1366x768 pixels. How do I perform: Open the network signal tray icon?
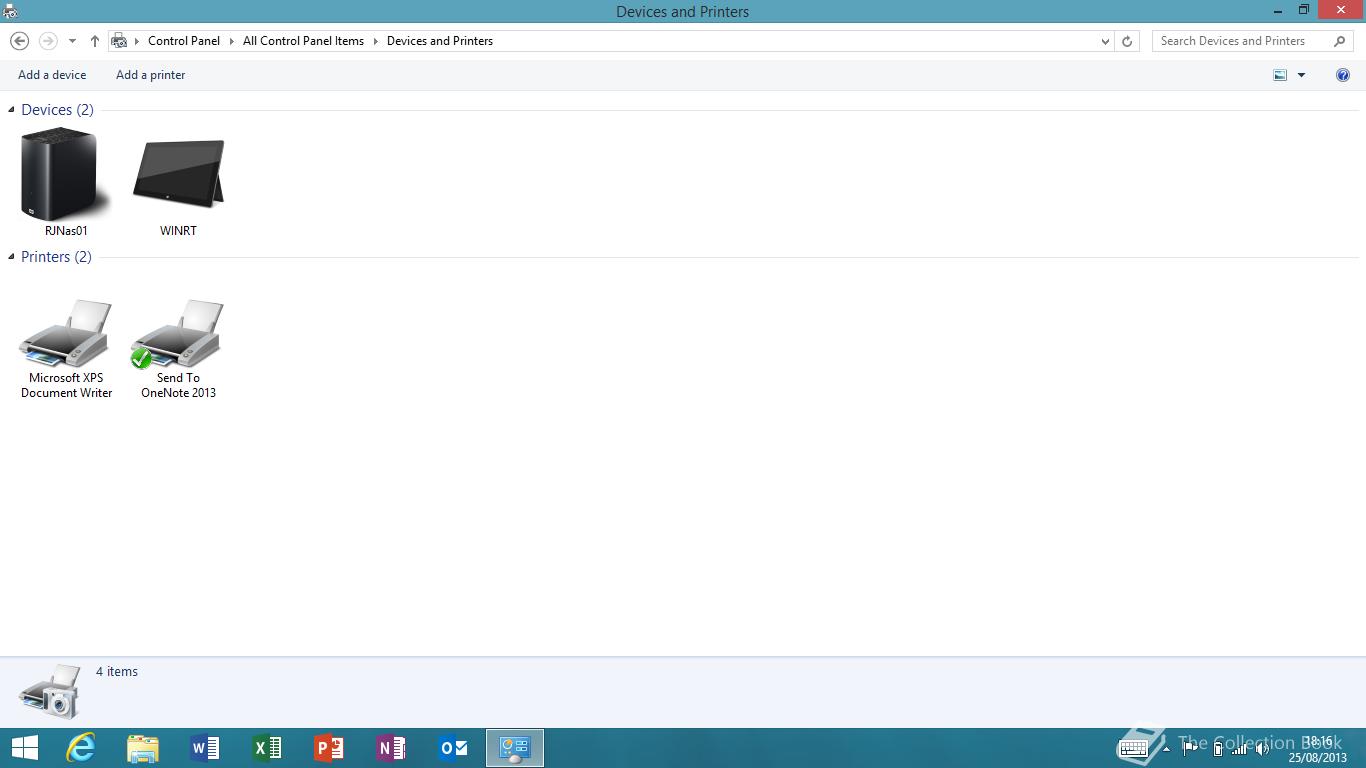[1240, 748]
